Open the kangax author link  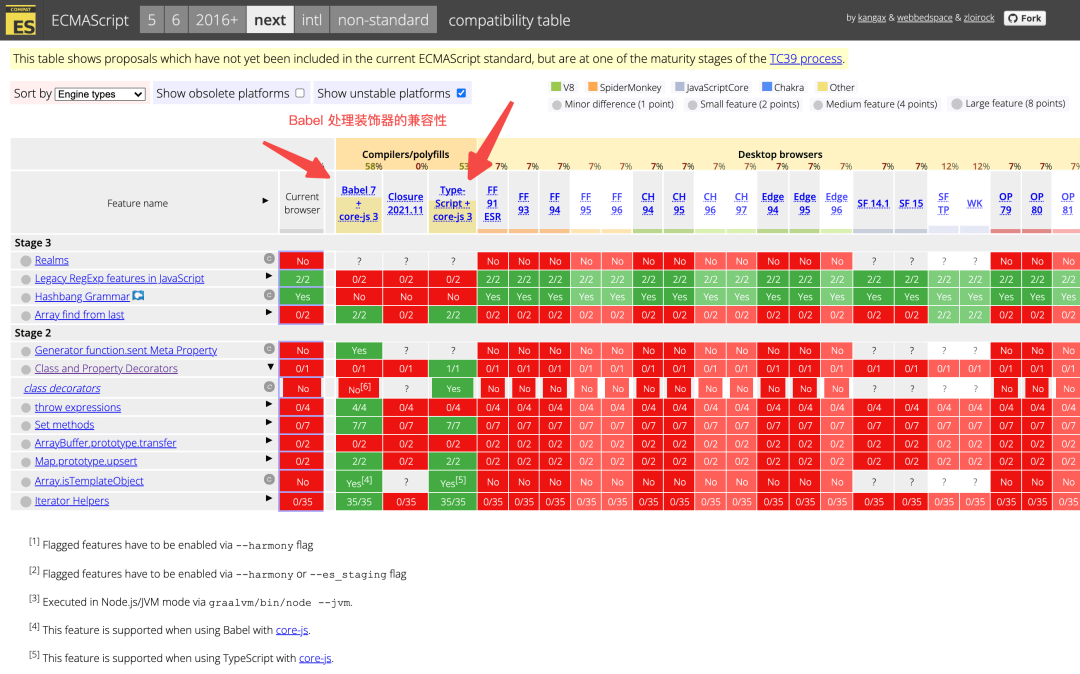pyautogui.click(x=871, y=18)
